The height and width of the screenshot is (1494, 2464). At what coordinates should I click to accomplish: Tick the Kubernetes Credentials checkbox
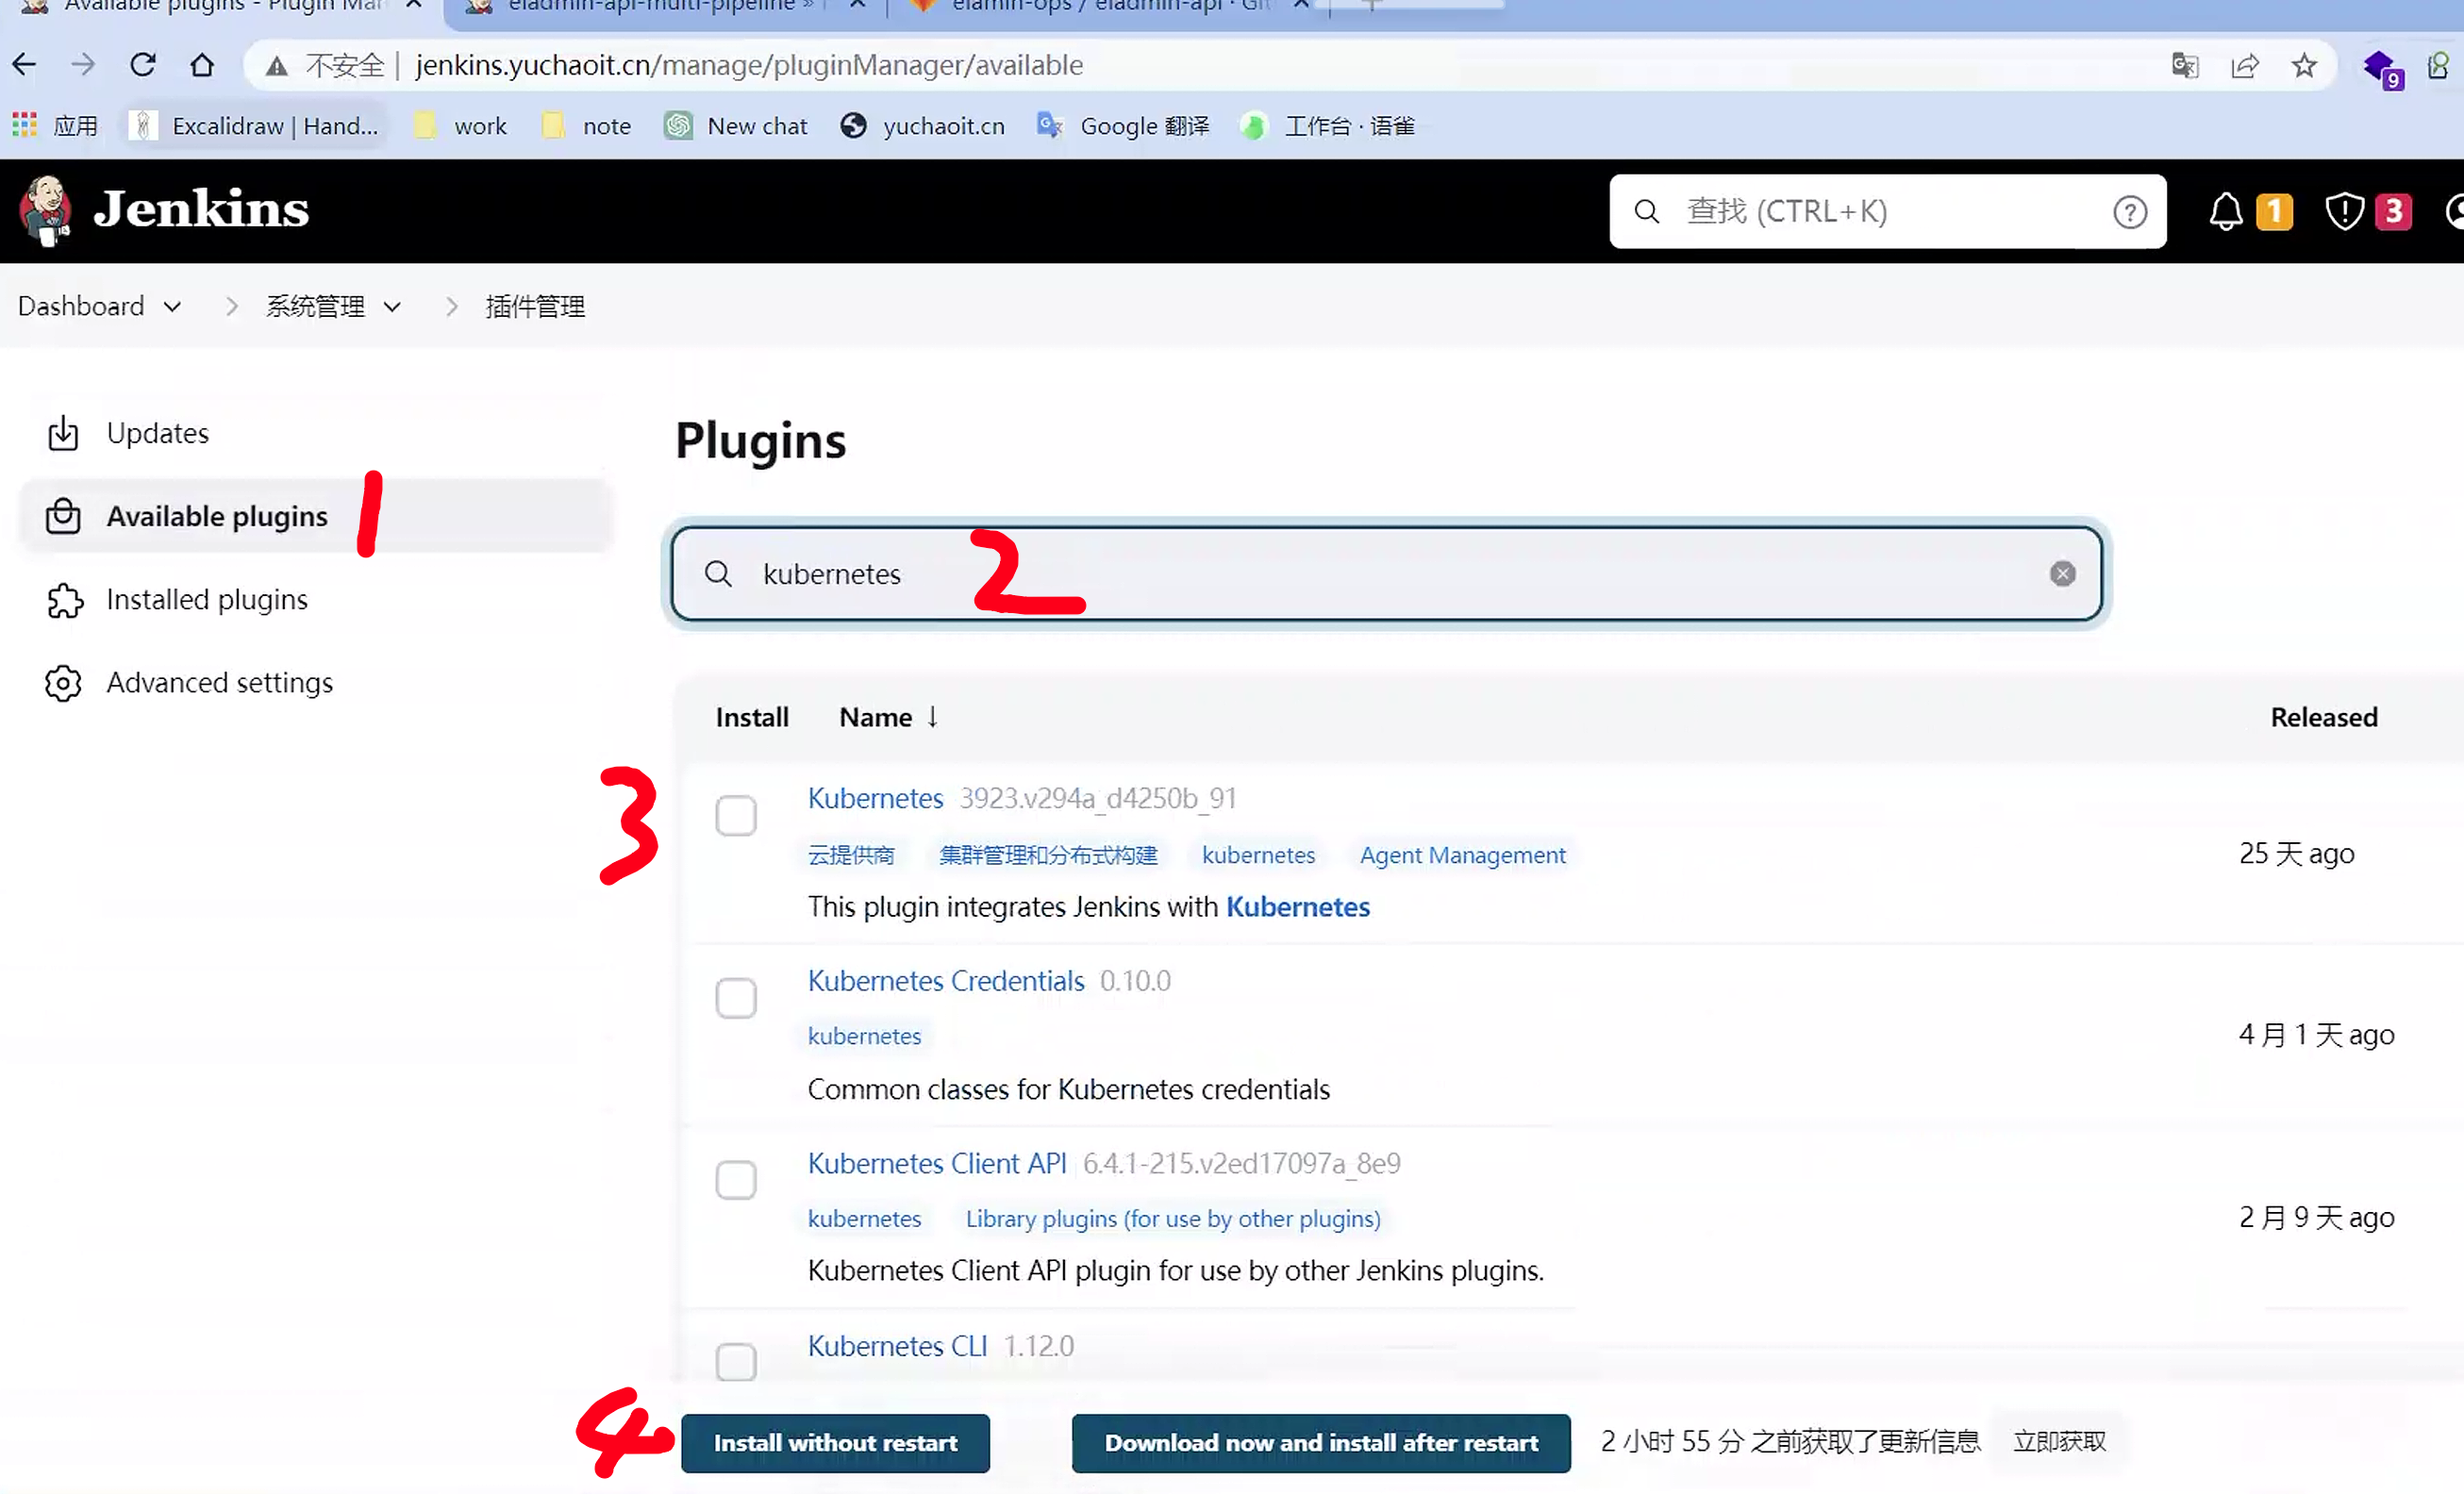click(735, 998)
